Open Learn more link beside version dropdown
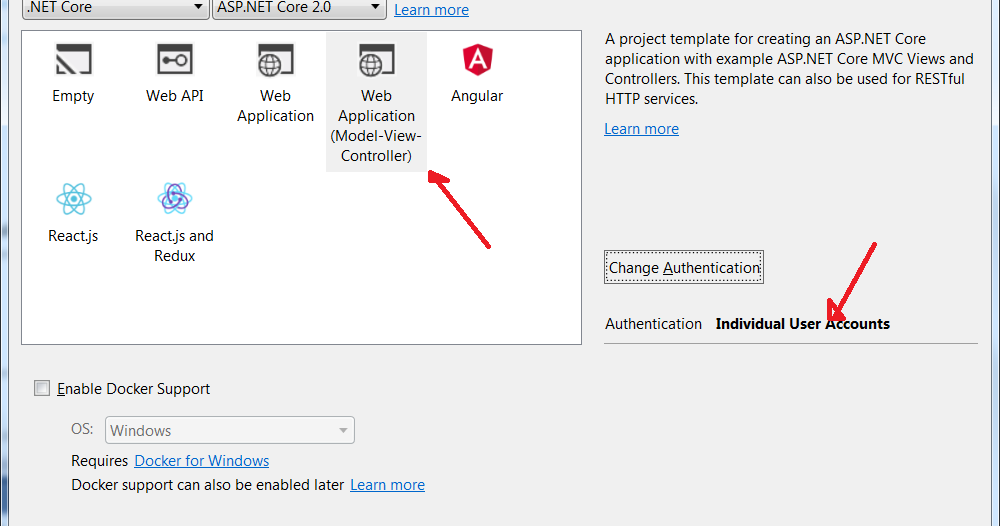Viewport: 1000px width, 526px height. 431,10
